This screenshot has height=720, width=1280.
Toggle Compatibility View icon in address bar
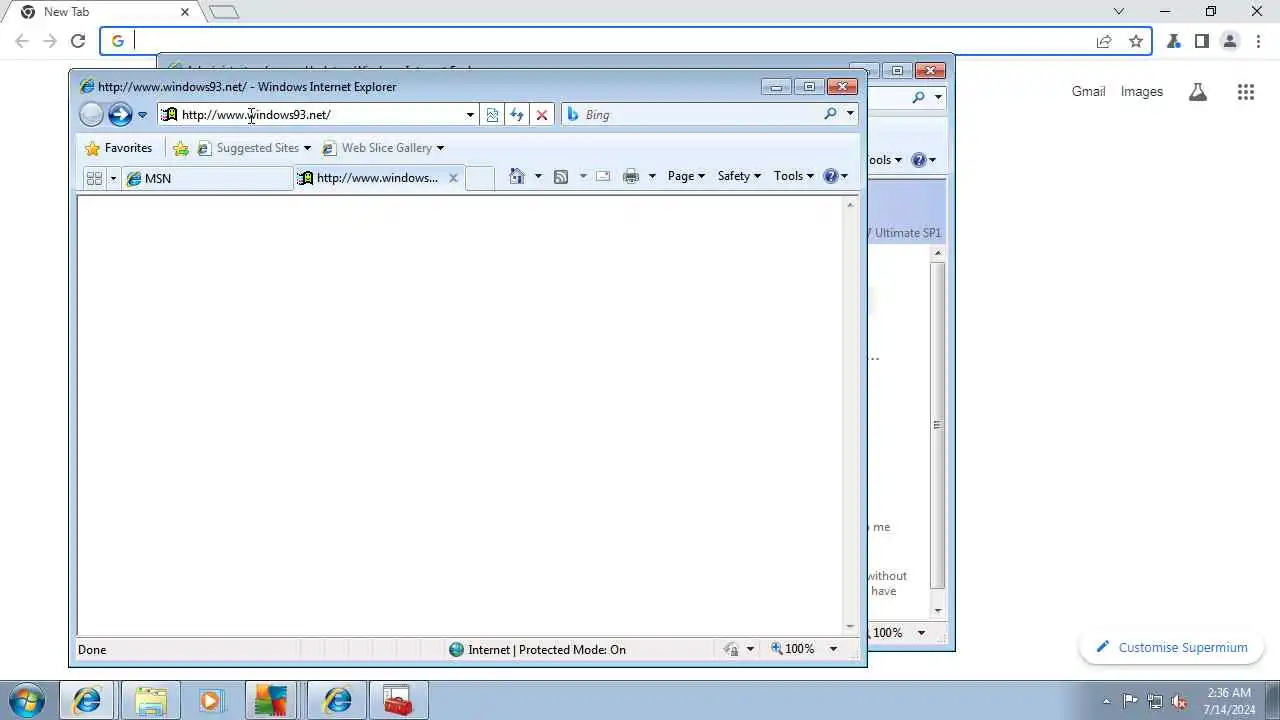492,115
